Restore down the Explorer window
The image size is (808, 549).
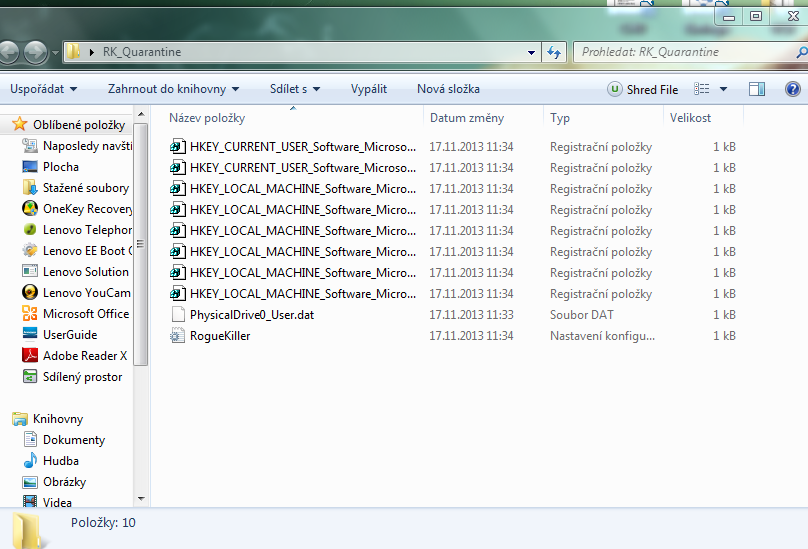[755, 16]
